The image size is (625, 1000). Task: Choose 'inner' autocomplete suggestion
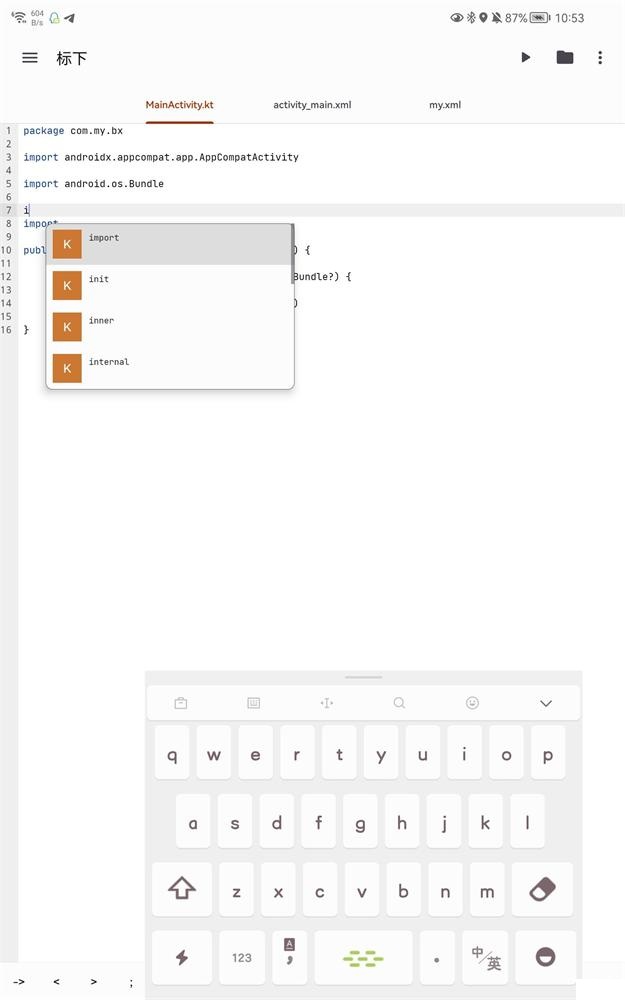coord(170,327)
